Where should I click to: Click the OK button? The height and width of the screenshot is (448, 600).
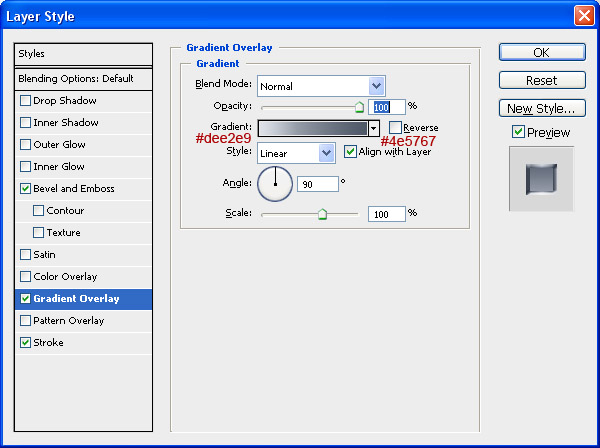tap(542, 52)
